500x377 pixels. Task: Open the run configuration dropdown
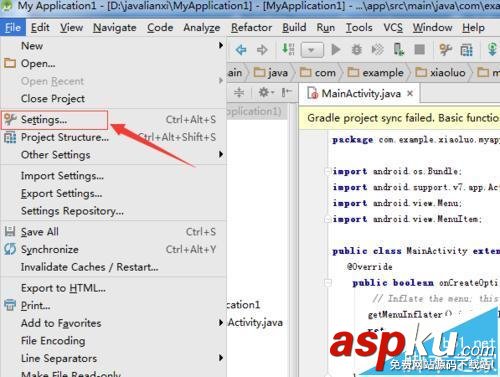[x=312, y=50]
